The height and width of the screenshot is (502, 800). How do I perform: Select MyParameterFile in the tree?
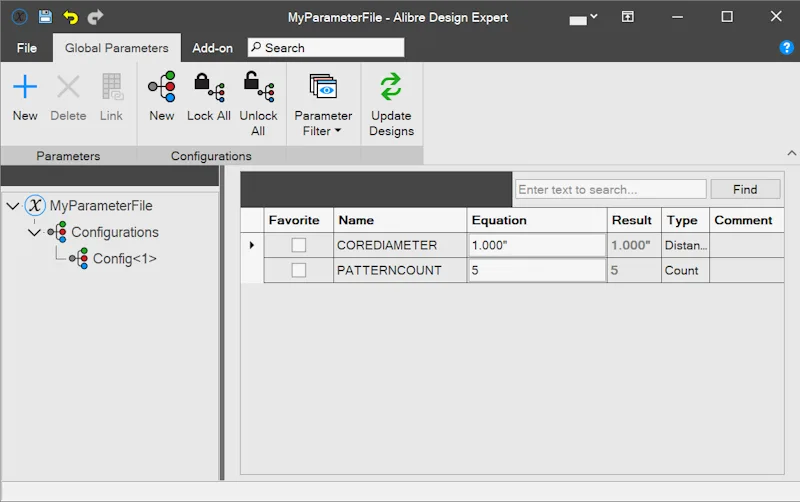[x=101, y=206]
